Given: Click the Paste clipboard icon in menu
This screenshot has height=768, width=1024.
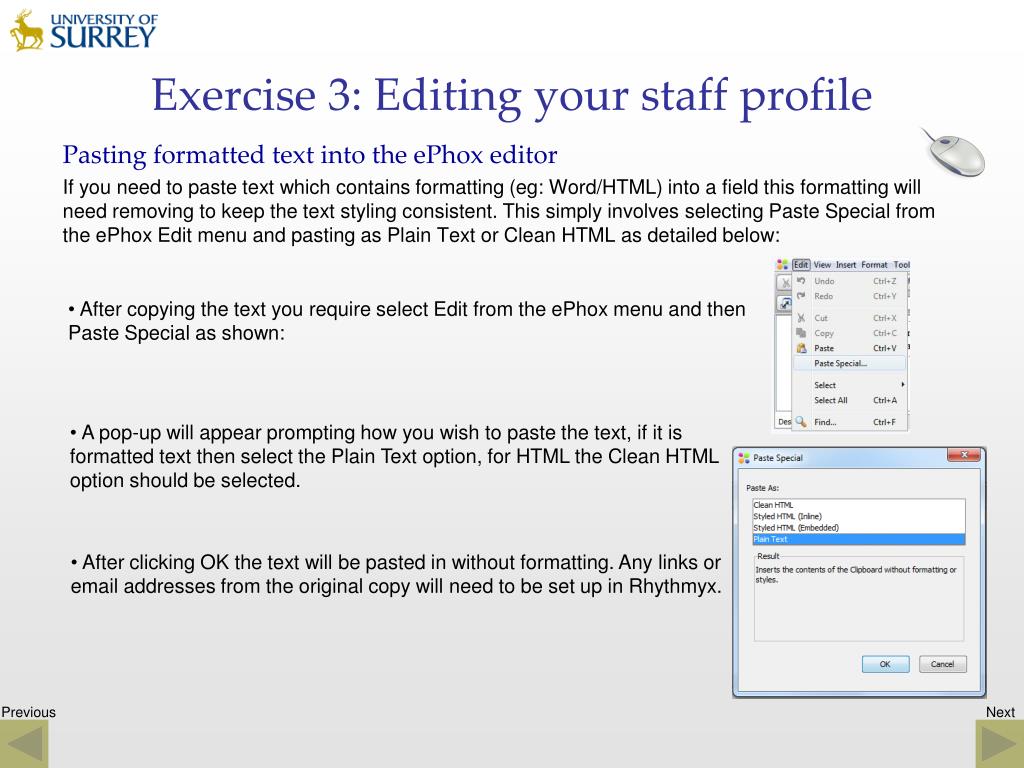Looking at the screenshot, I should (x=801, y=348).
